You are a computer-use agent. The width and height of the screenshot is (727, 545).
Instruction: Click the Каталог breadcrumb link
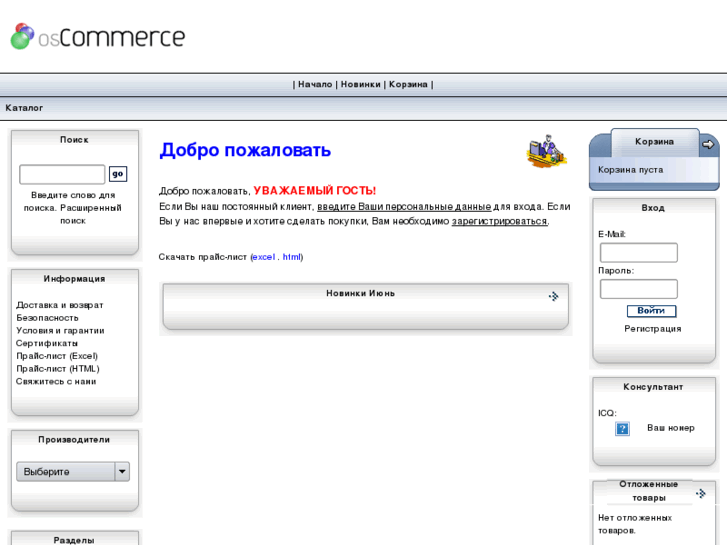pyautogui.click(x=24, y=108)
